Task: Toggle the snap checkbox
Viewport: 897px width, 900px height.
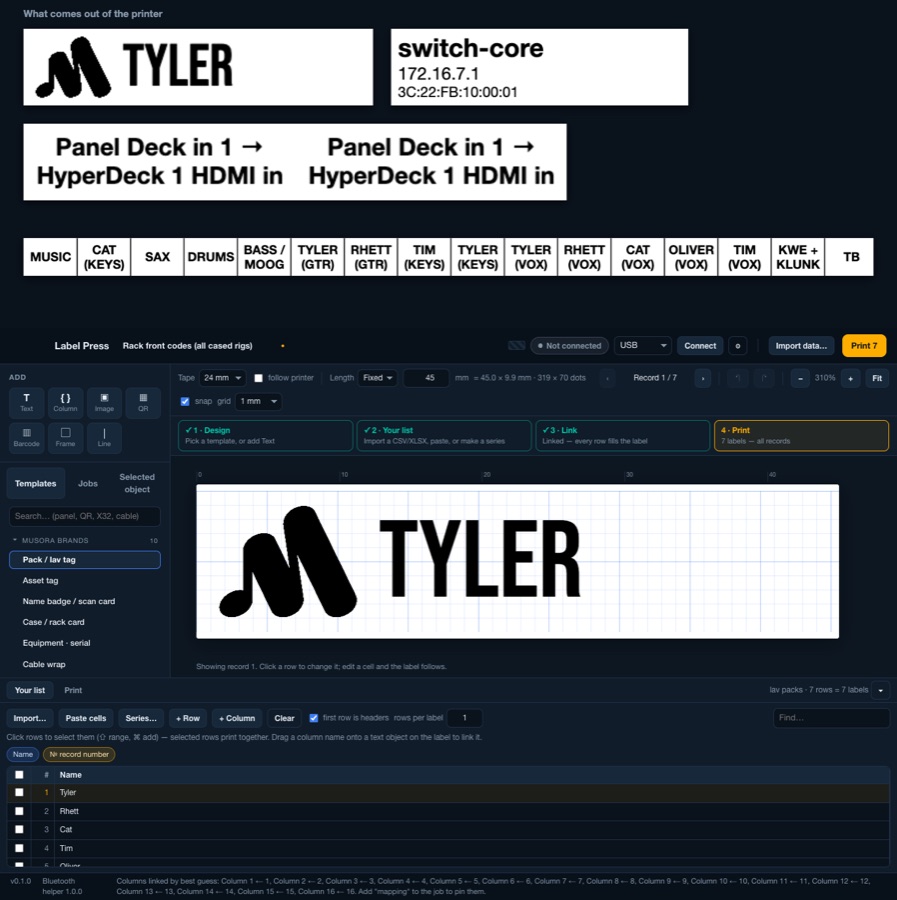Action: pyautogui.click(x=185, y=401)
